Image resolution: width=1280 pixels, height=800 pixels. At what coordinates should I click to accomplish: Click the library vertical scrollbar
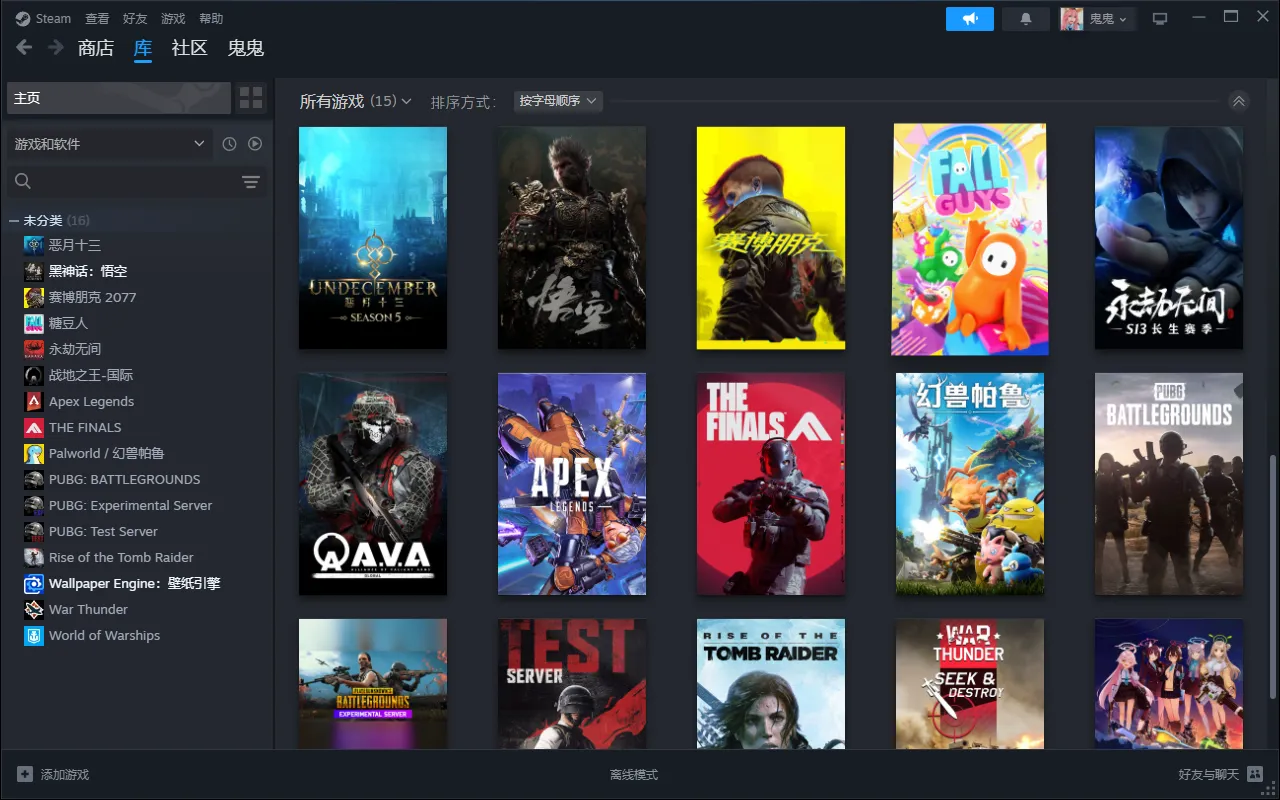pyautogui.click(x=1272, y=575)
